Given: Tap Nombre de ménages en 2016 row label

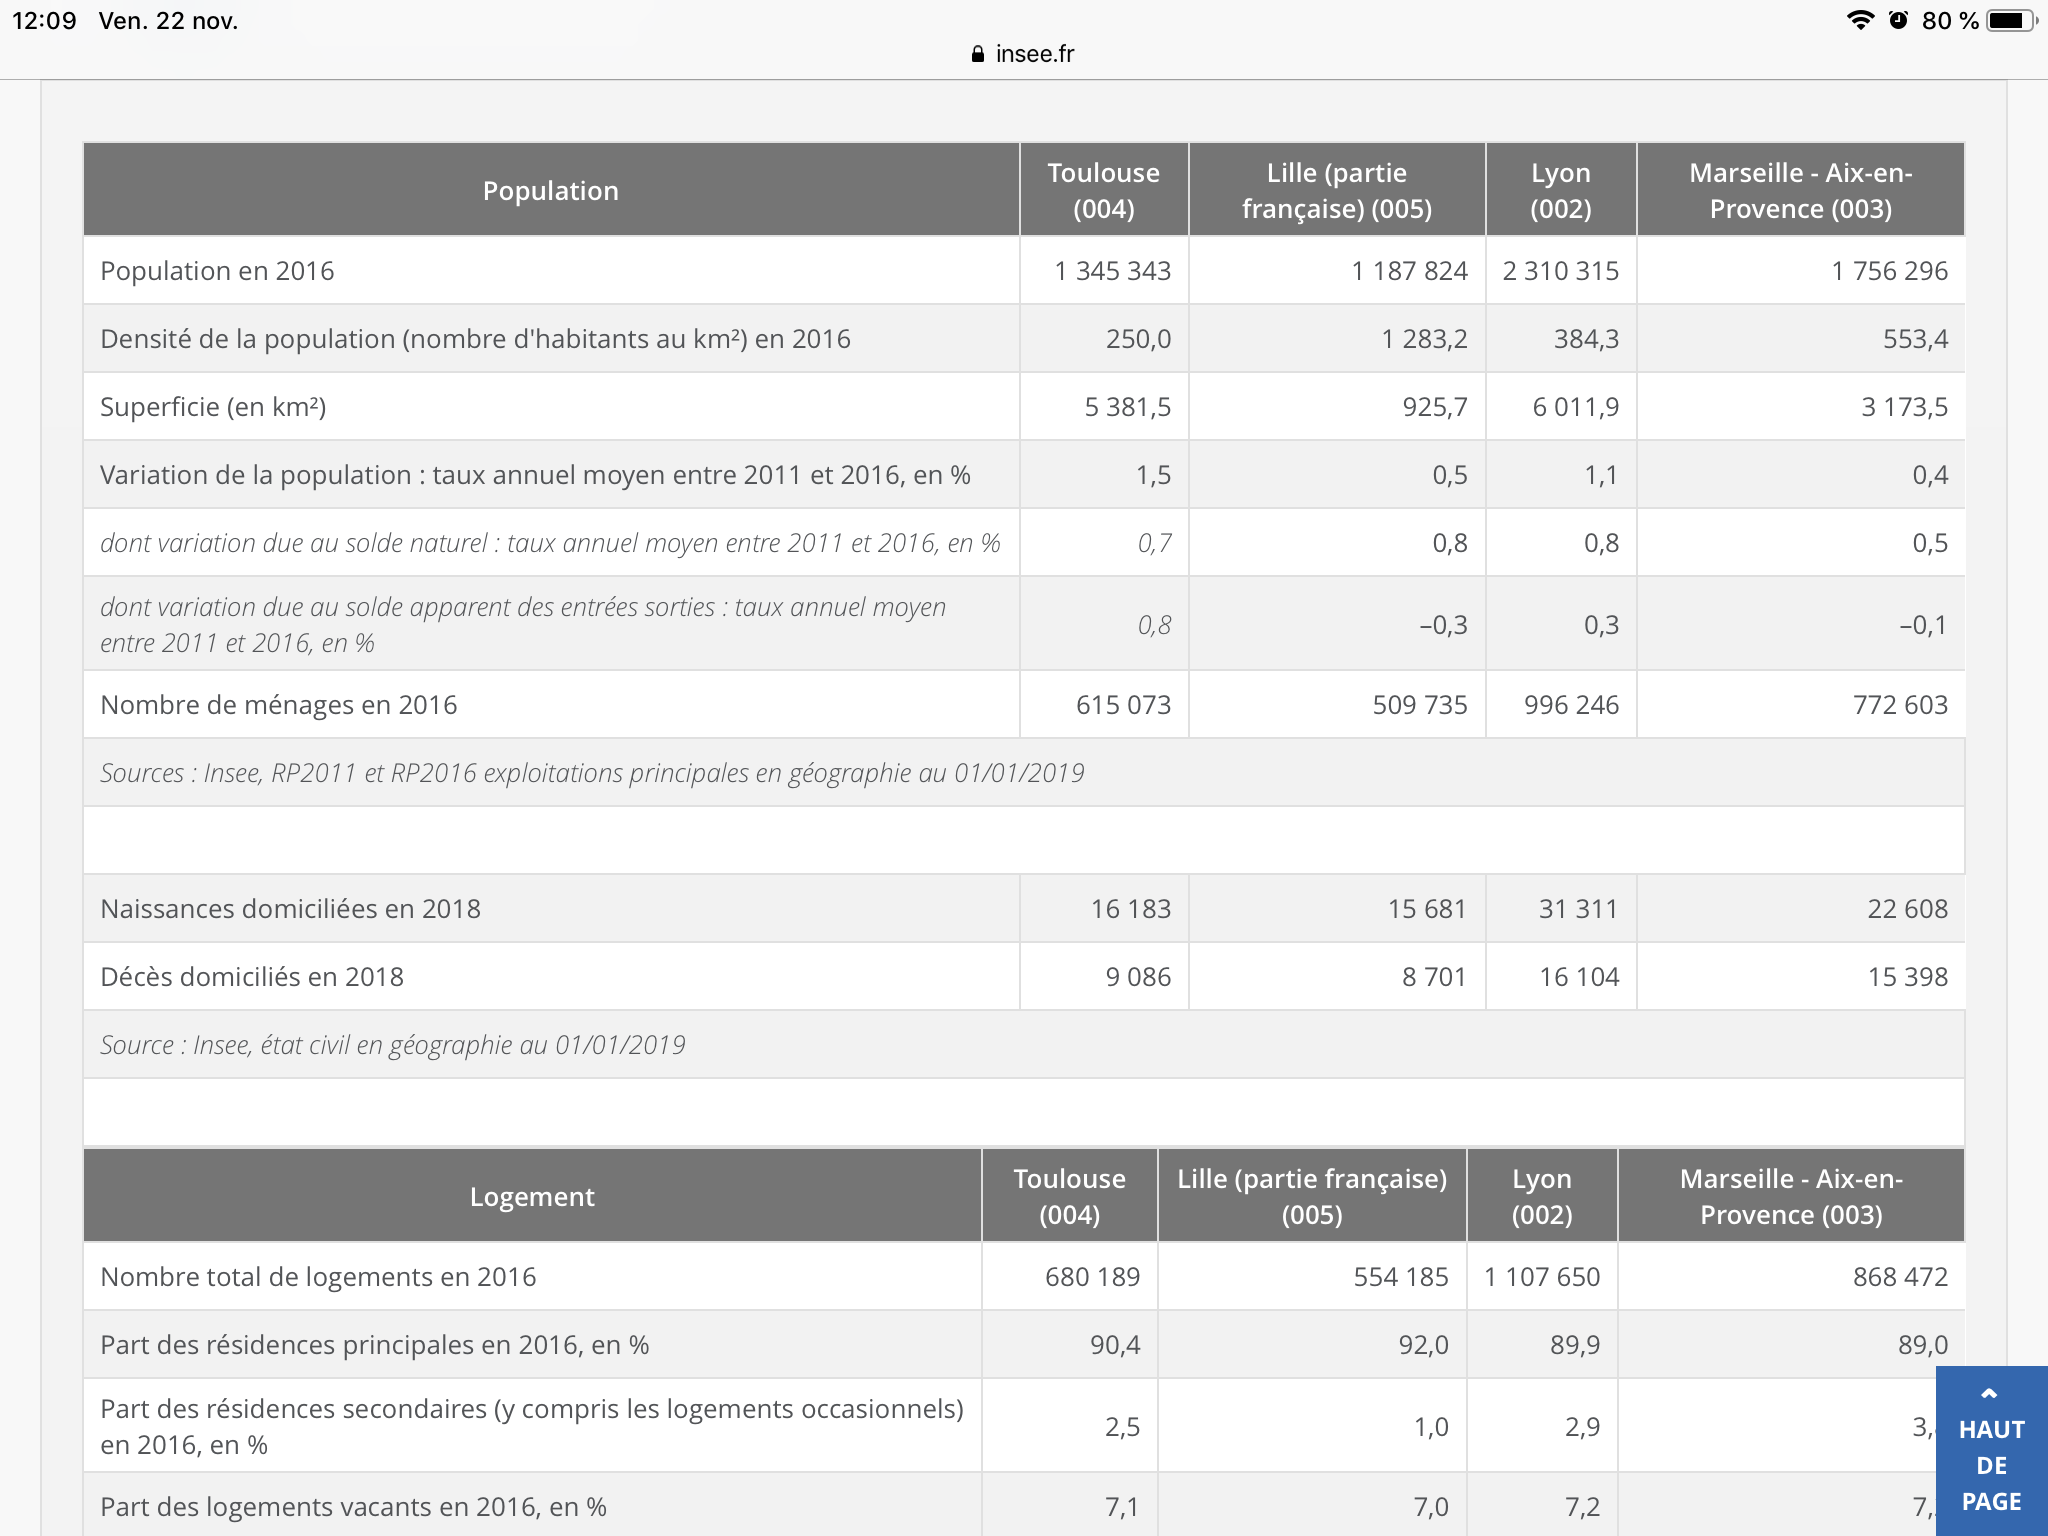Looking at the screenshot, I should tap(278, 705).
